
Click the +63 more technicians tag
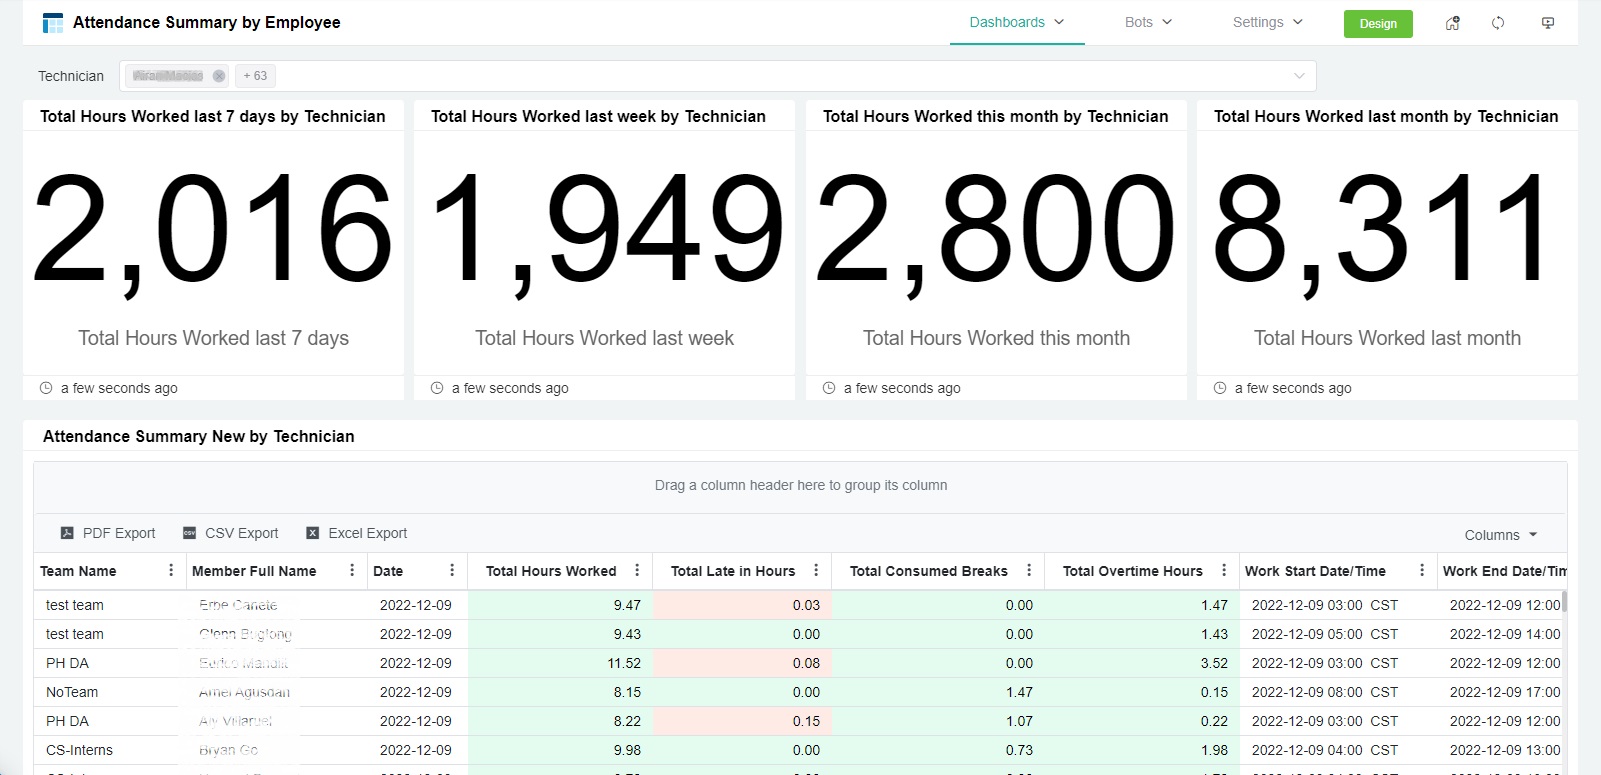tap(255, 76)
